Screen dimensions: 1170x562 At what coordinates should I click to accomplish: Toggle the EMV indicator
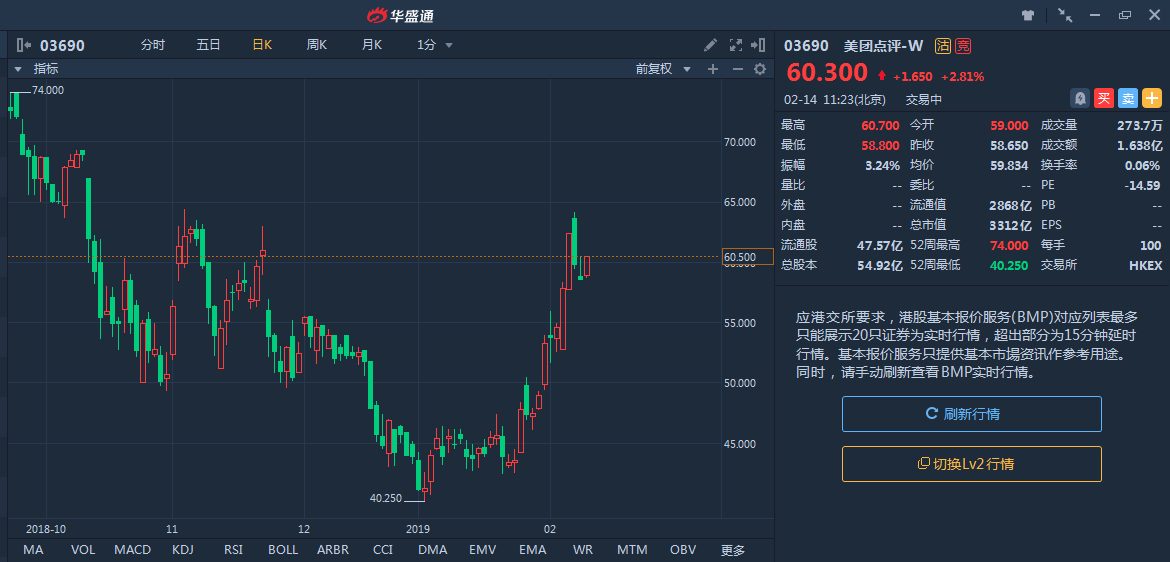point(483,550)
